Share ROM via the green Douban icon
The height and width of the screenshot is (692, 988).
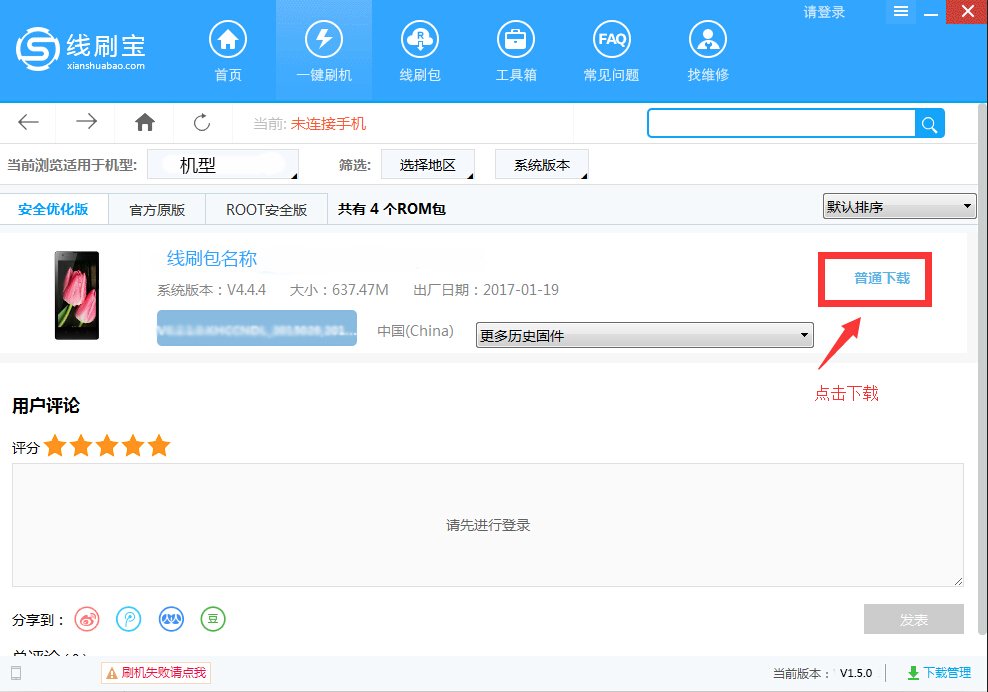coord(213,619)
